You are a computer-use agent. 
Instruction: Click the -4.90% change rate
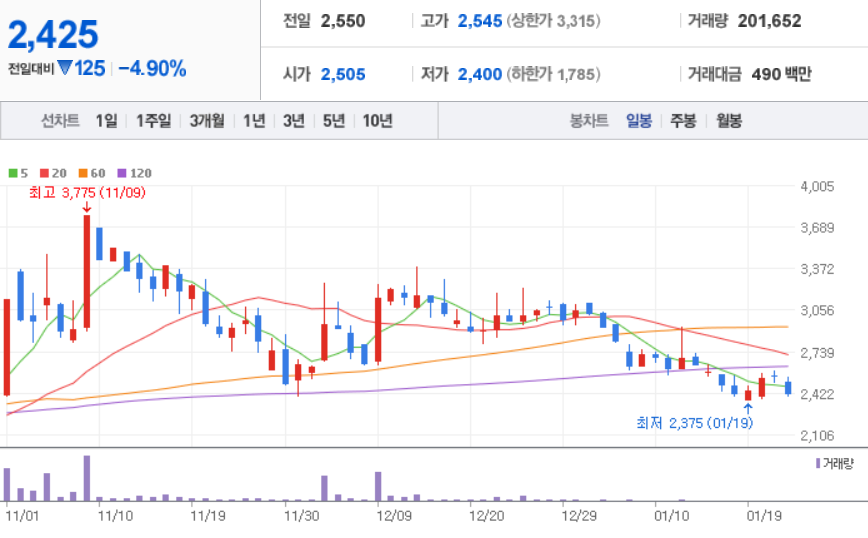[152, 69]
